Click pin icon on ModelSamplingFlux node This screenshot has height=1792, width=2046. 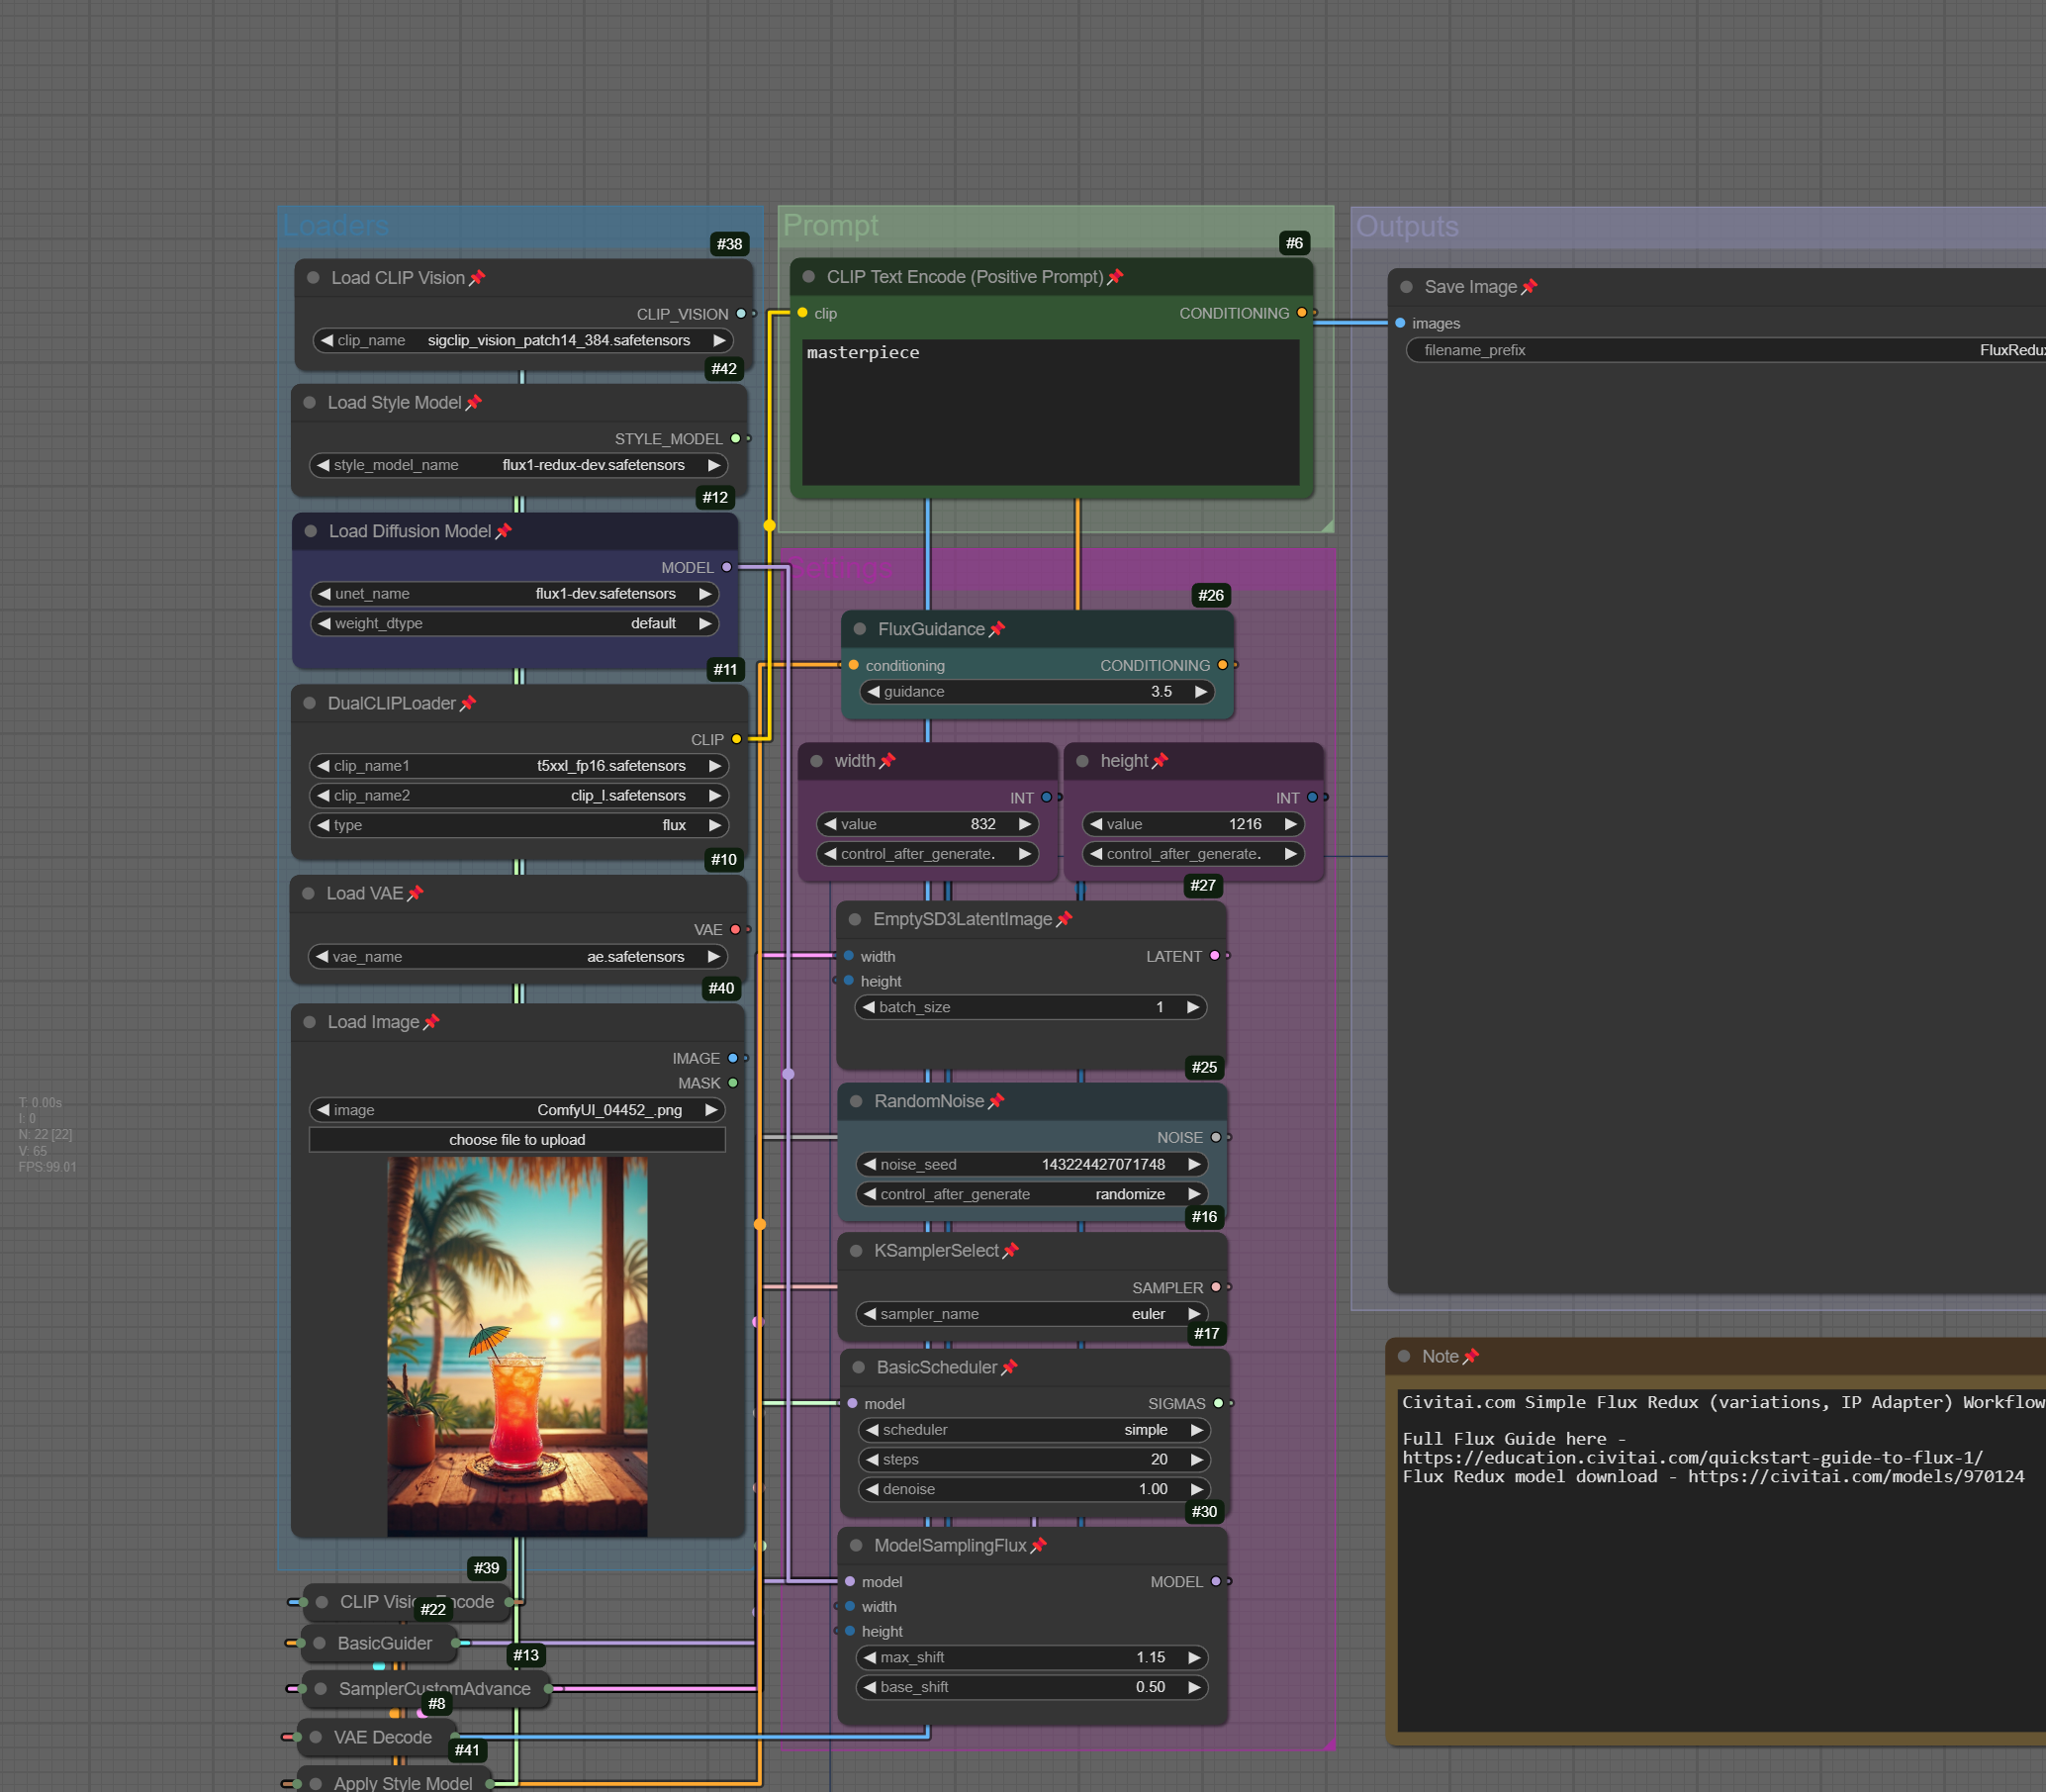pos(1039,1546)
